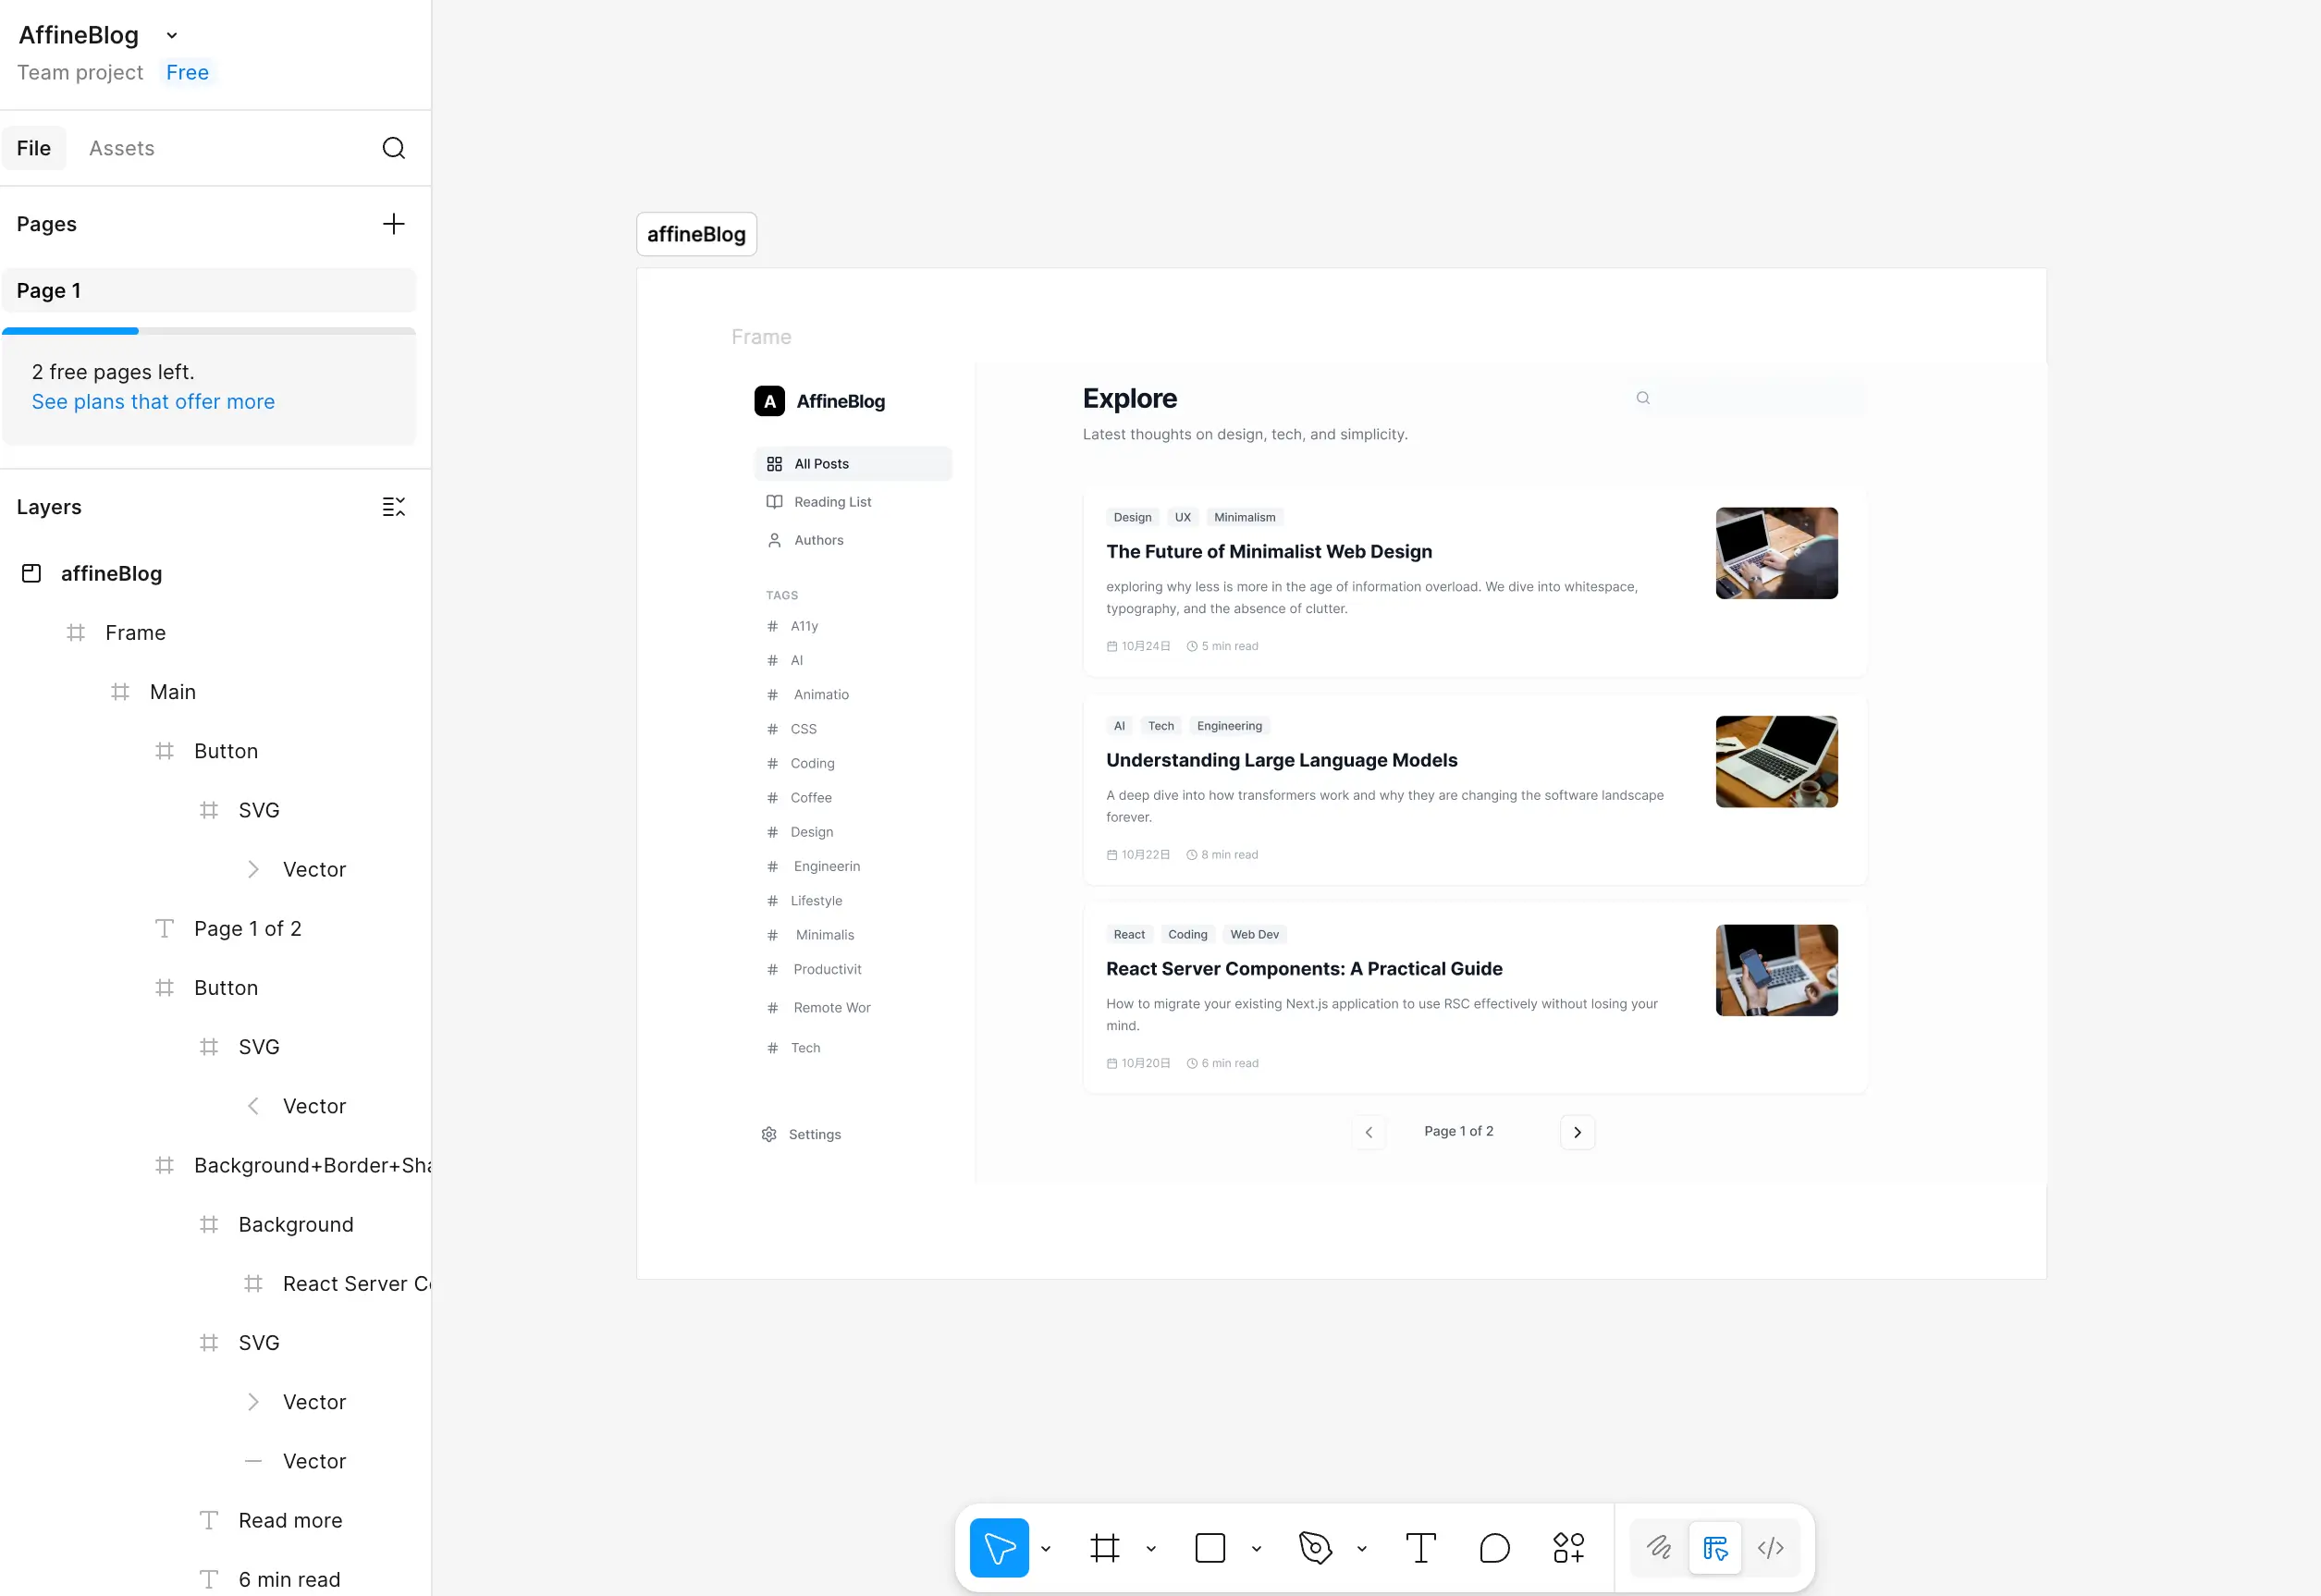The width and height of the screenshot is (2321, 1596).
Task: Select the Pen tool
Action: (1314, 1548)
